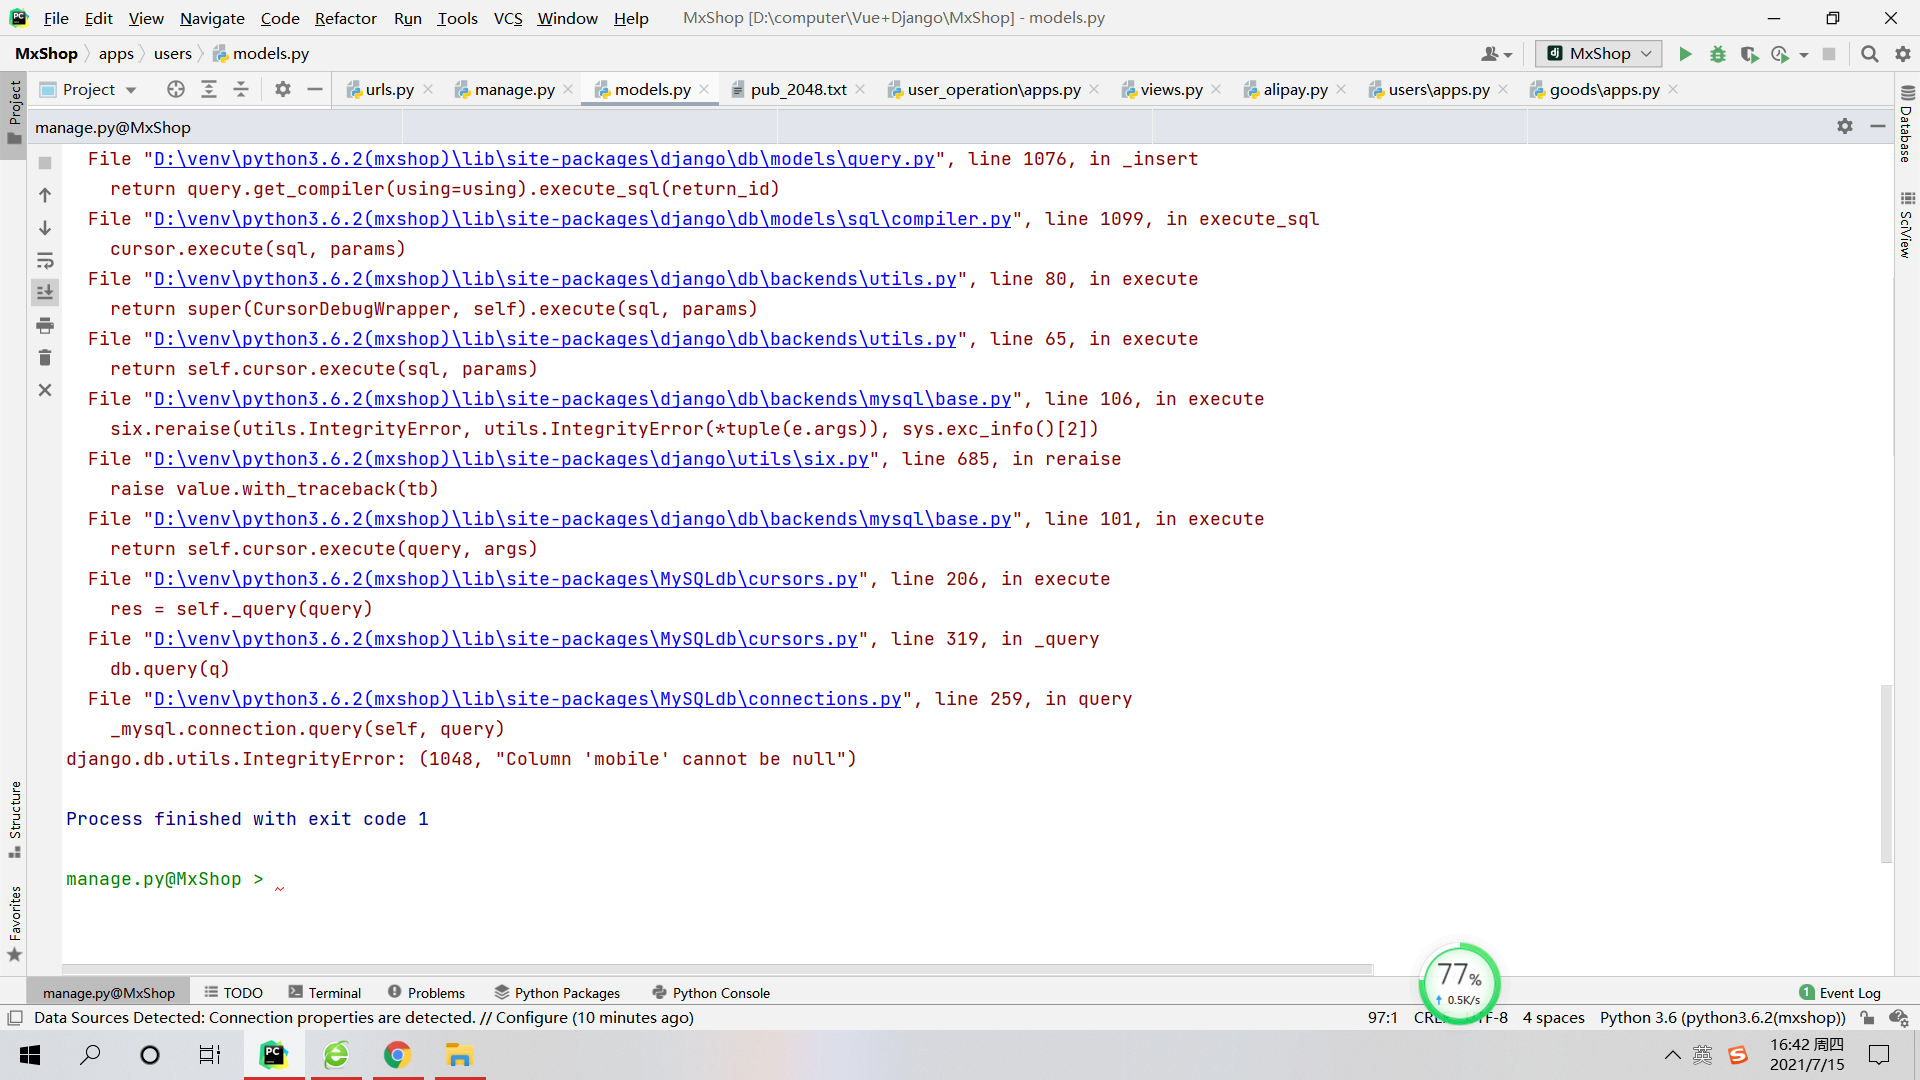This screenshot has height=1080, width=1920.
Task: Open the SciView side panel
Action: point(1907,225)
